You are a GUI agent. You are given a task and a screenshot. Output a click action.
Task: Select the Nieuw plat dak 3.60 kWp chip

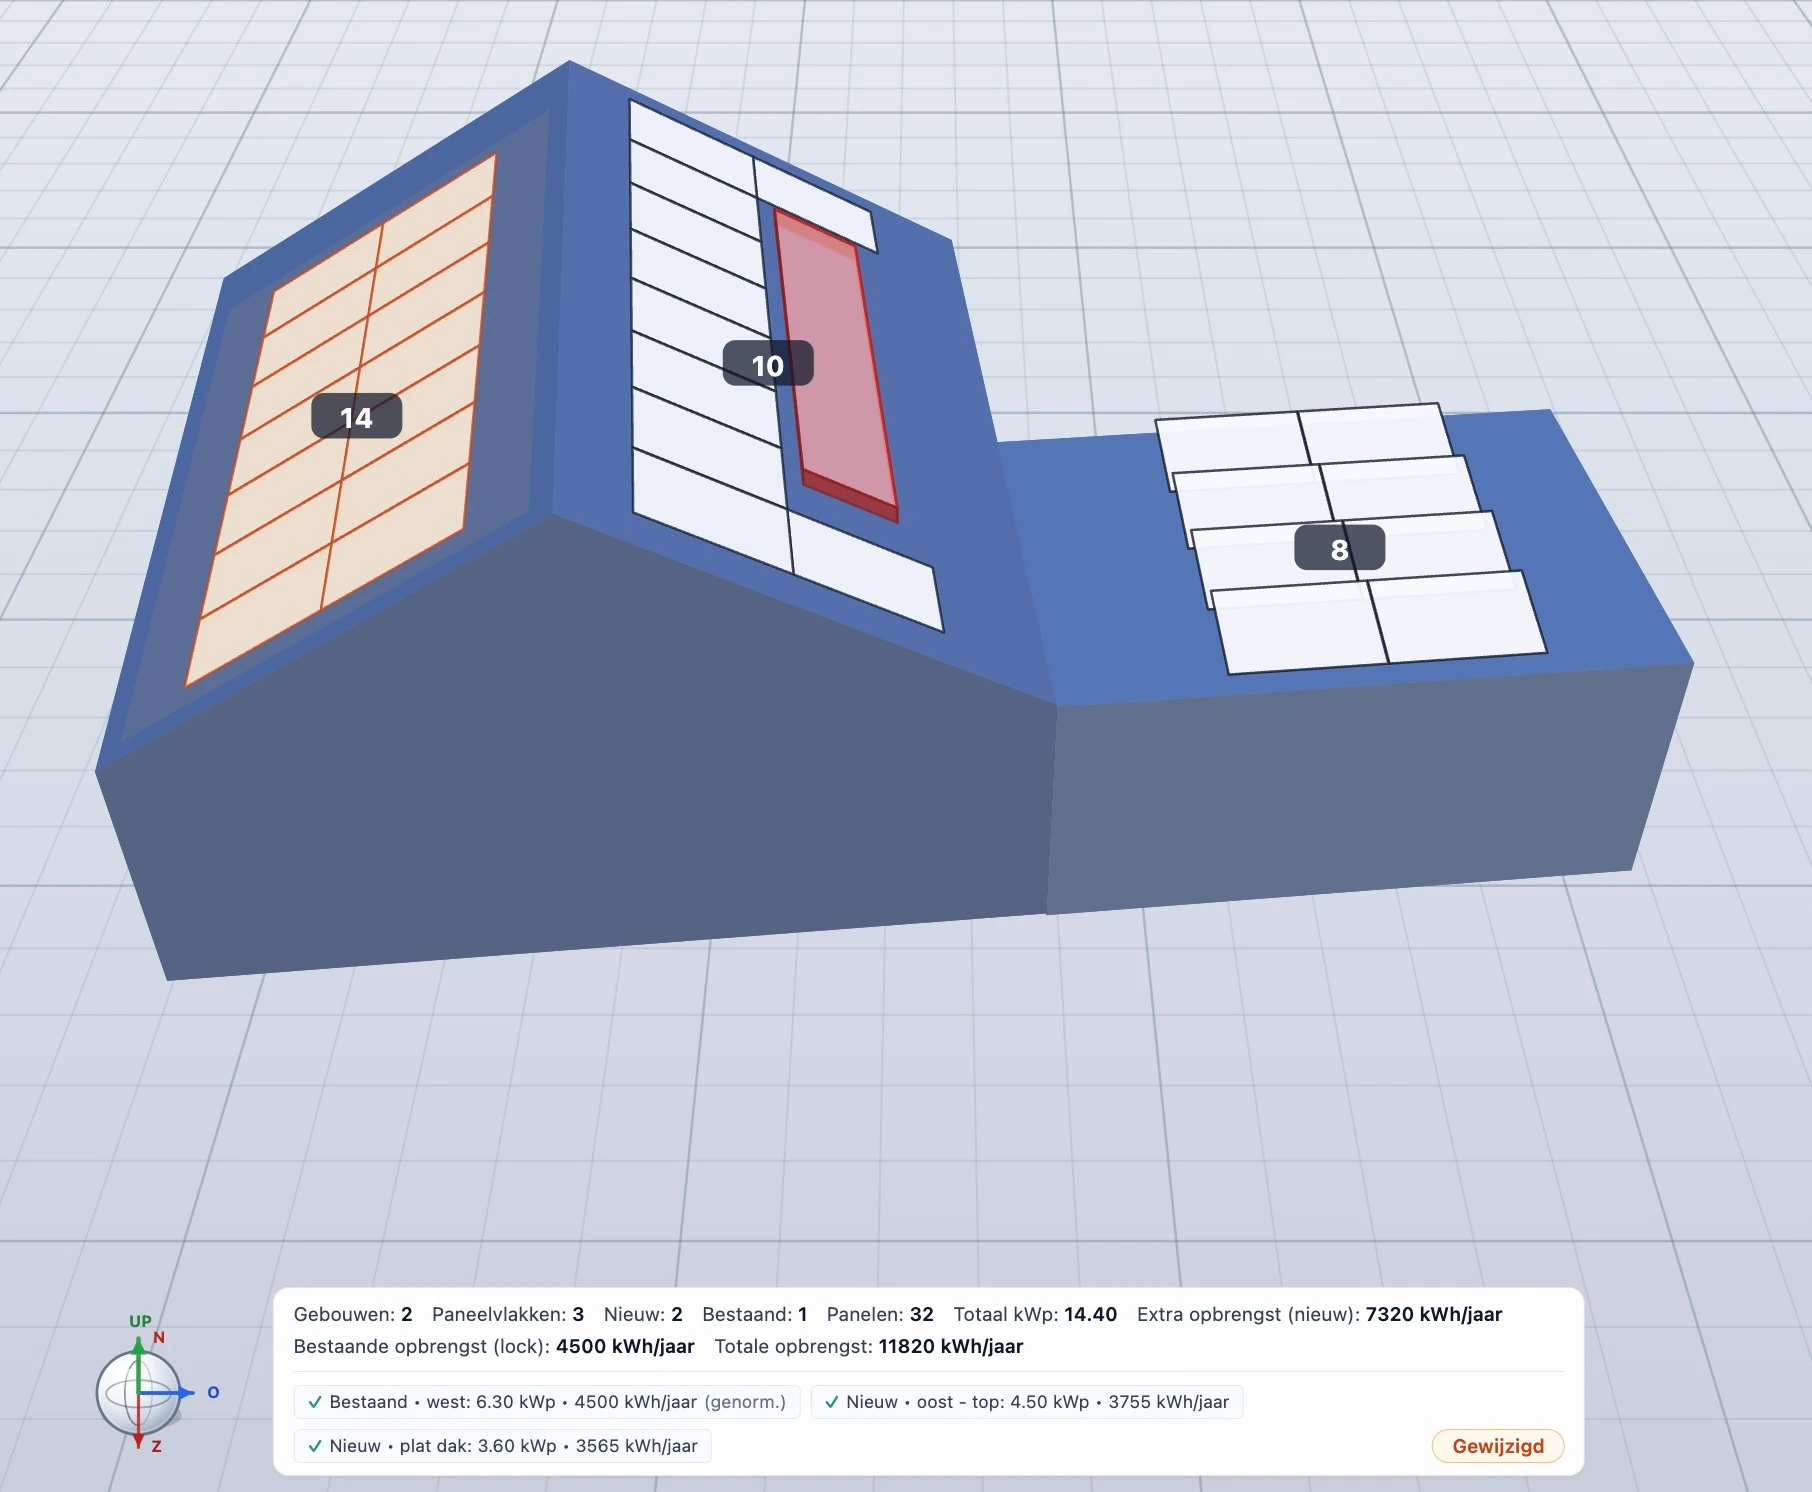[x=503, y=1446]
